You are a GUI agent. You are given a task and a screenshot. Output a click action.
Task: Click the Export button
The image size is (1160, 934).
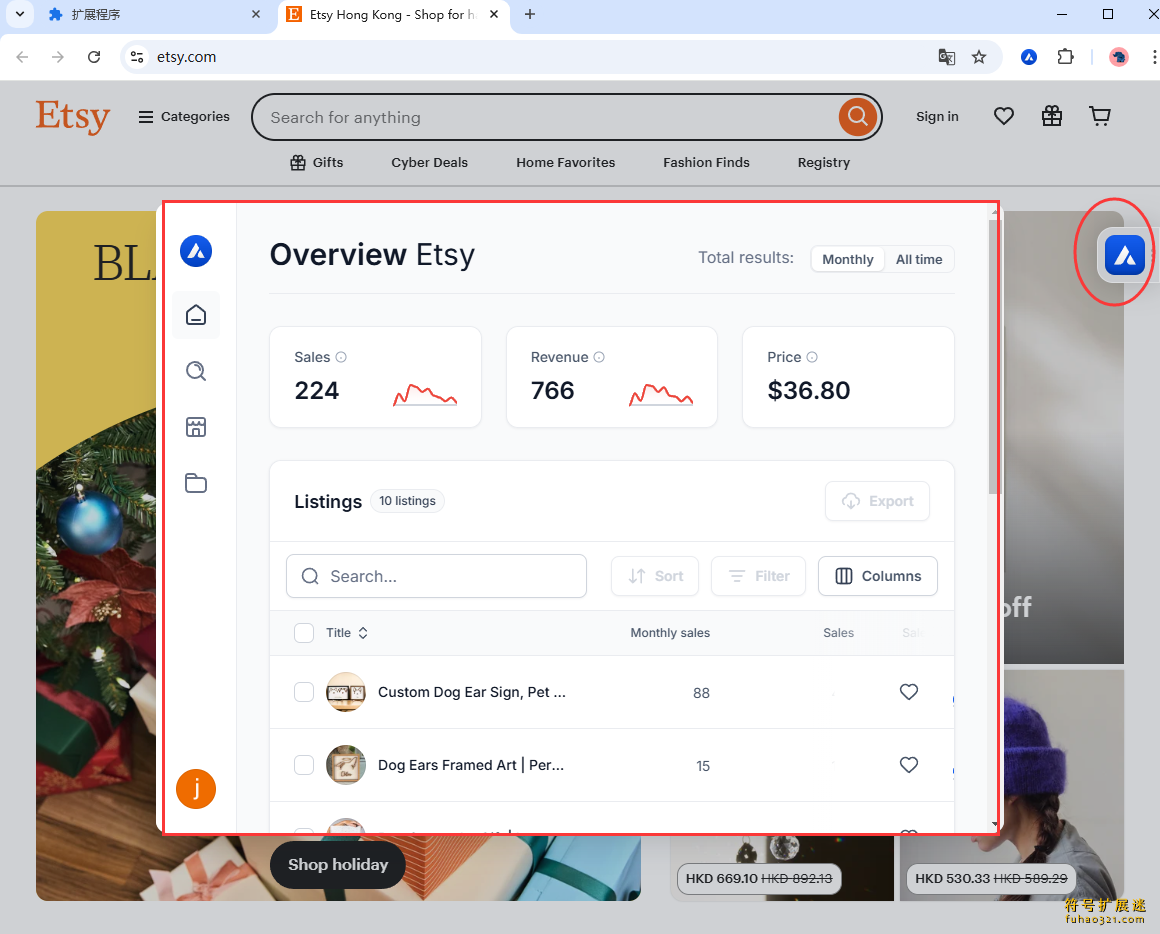[877, 501]
